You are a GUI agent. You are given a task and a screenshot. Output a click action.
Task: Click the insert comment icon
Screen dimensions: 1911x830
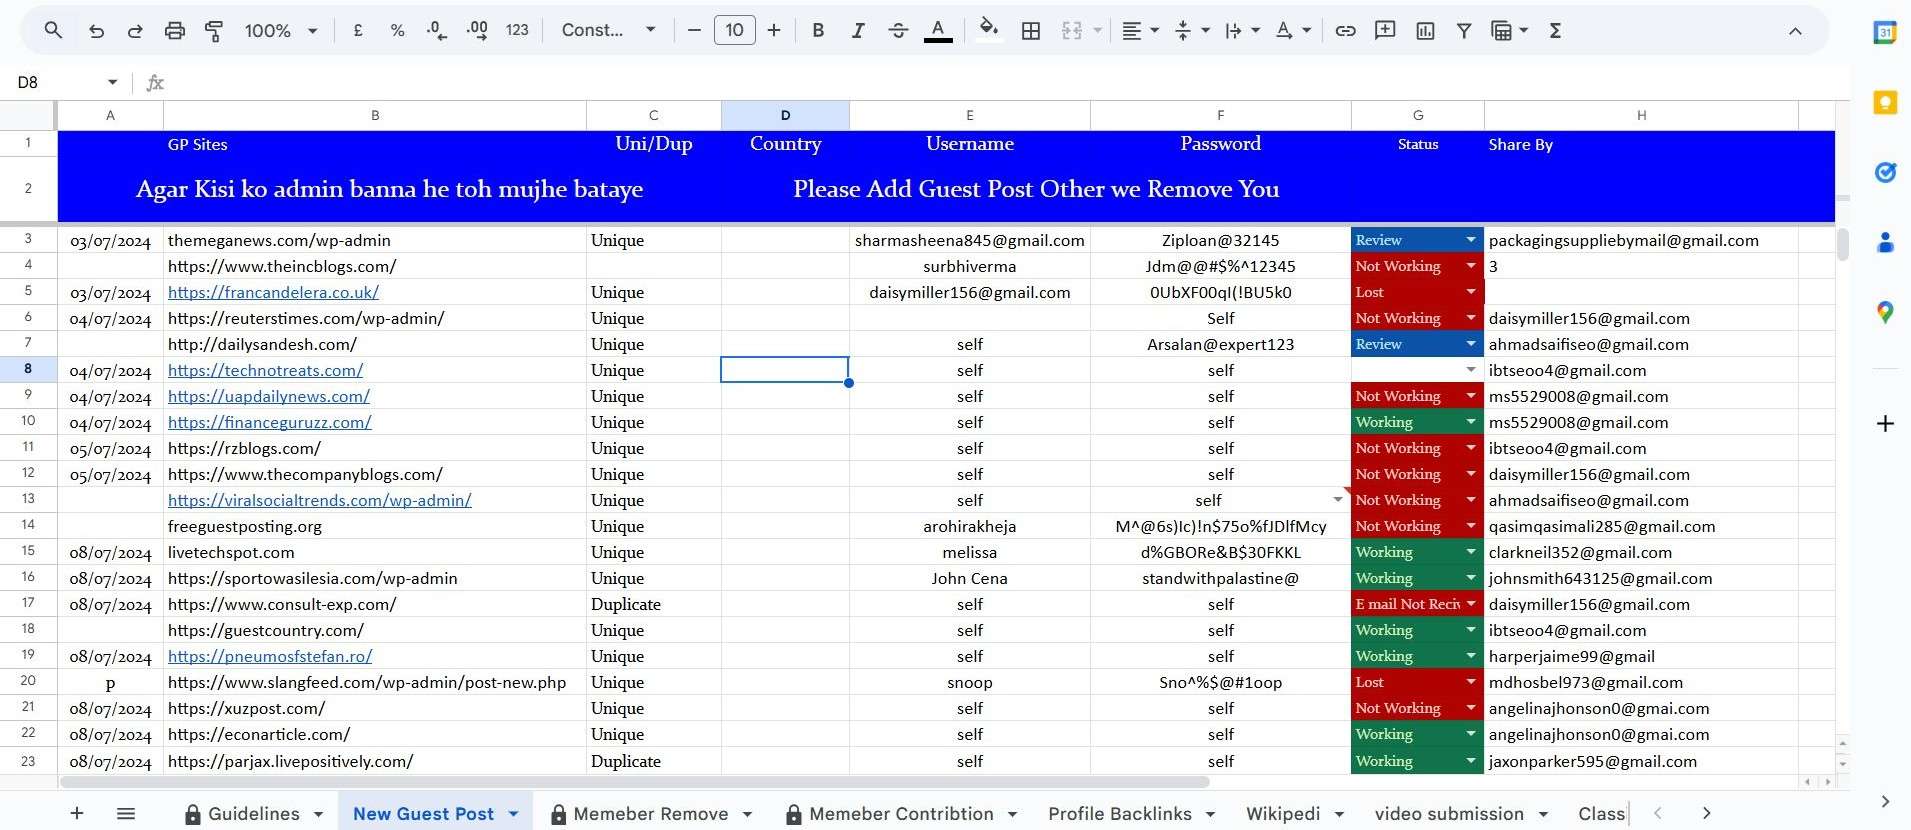pos(1385,30)
